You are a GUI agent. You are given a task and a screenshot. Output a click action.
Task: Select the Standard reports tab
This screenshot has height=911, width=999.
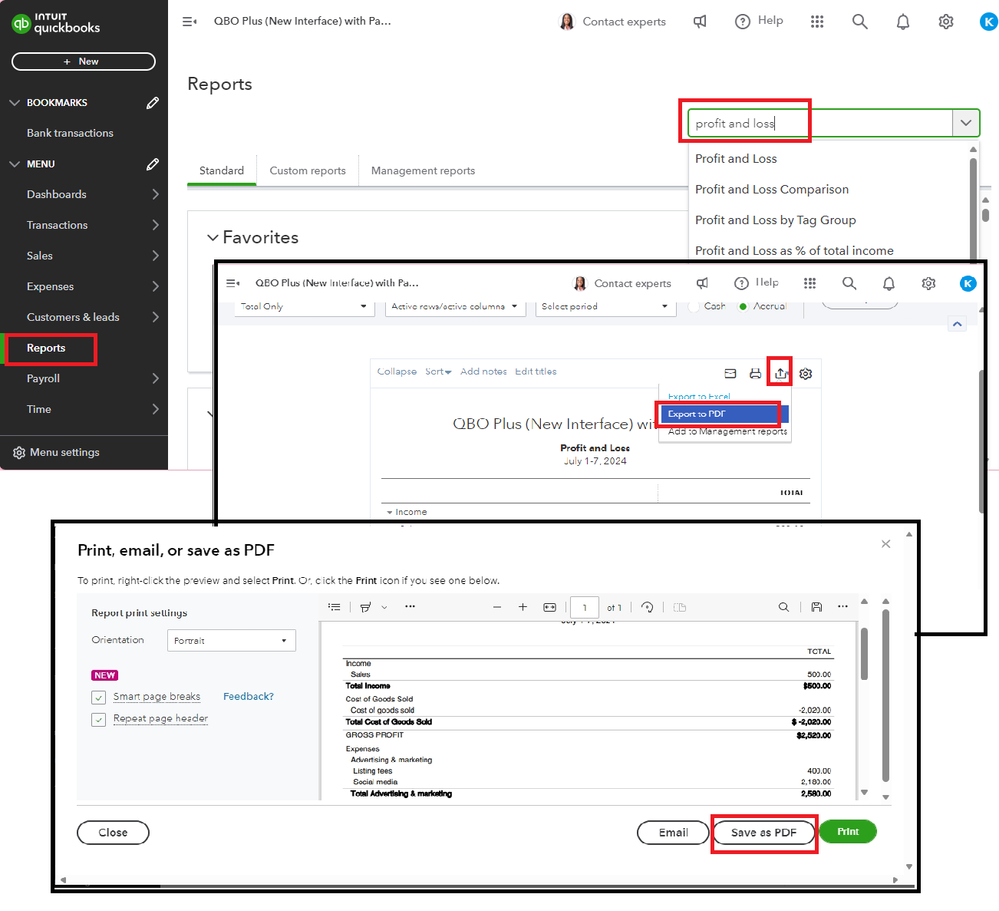click(222, 171)
